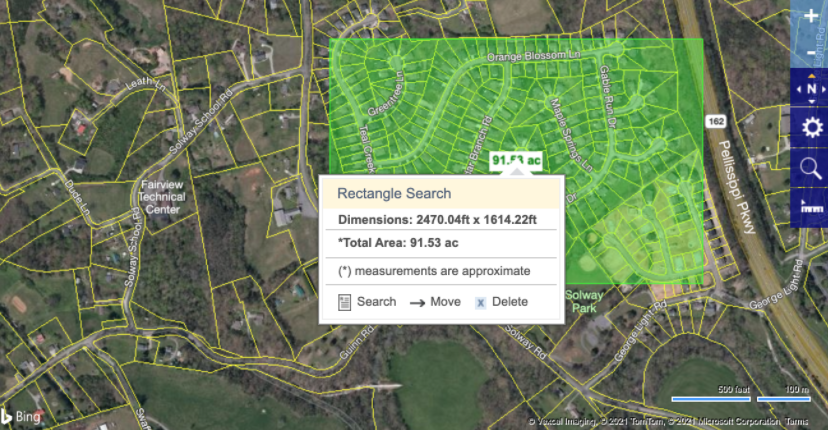Image resolution: width=828 pixels, height=430 pixels.
Task: Click the Teal Creek street label
Action: [366, 149]
